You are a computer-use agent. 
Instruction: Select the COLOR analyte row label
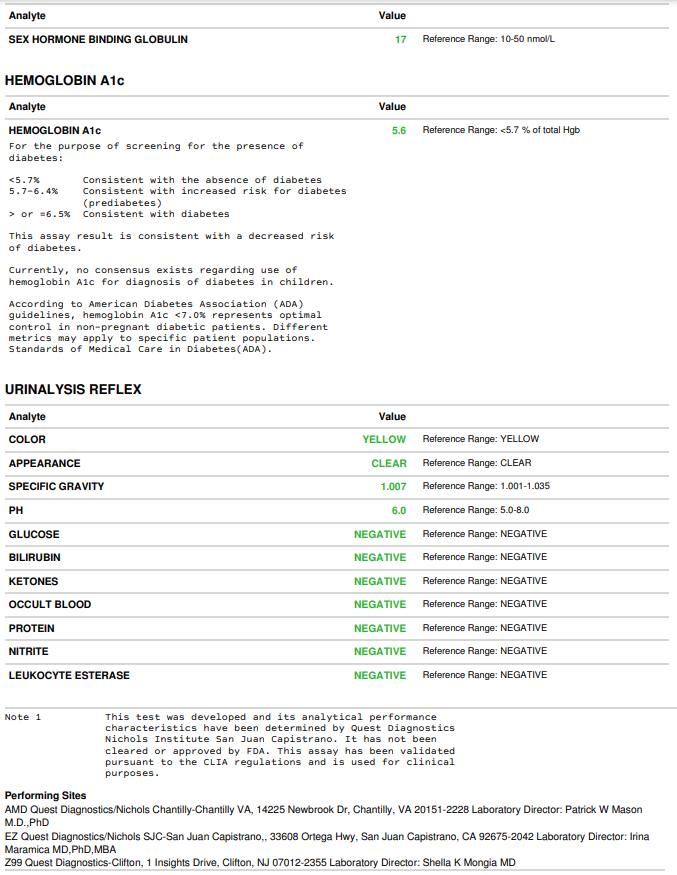(27, 440)
